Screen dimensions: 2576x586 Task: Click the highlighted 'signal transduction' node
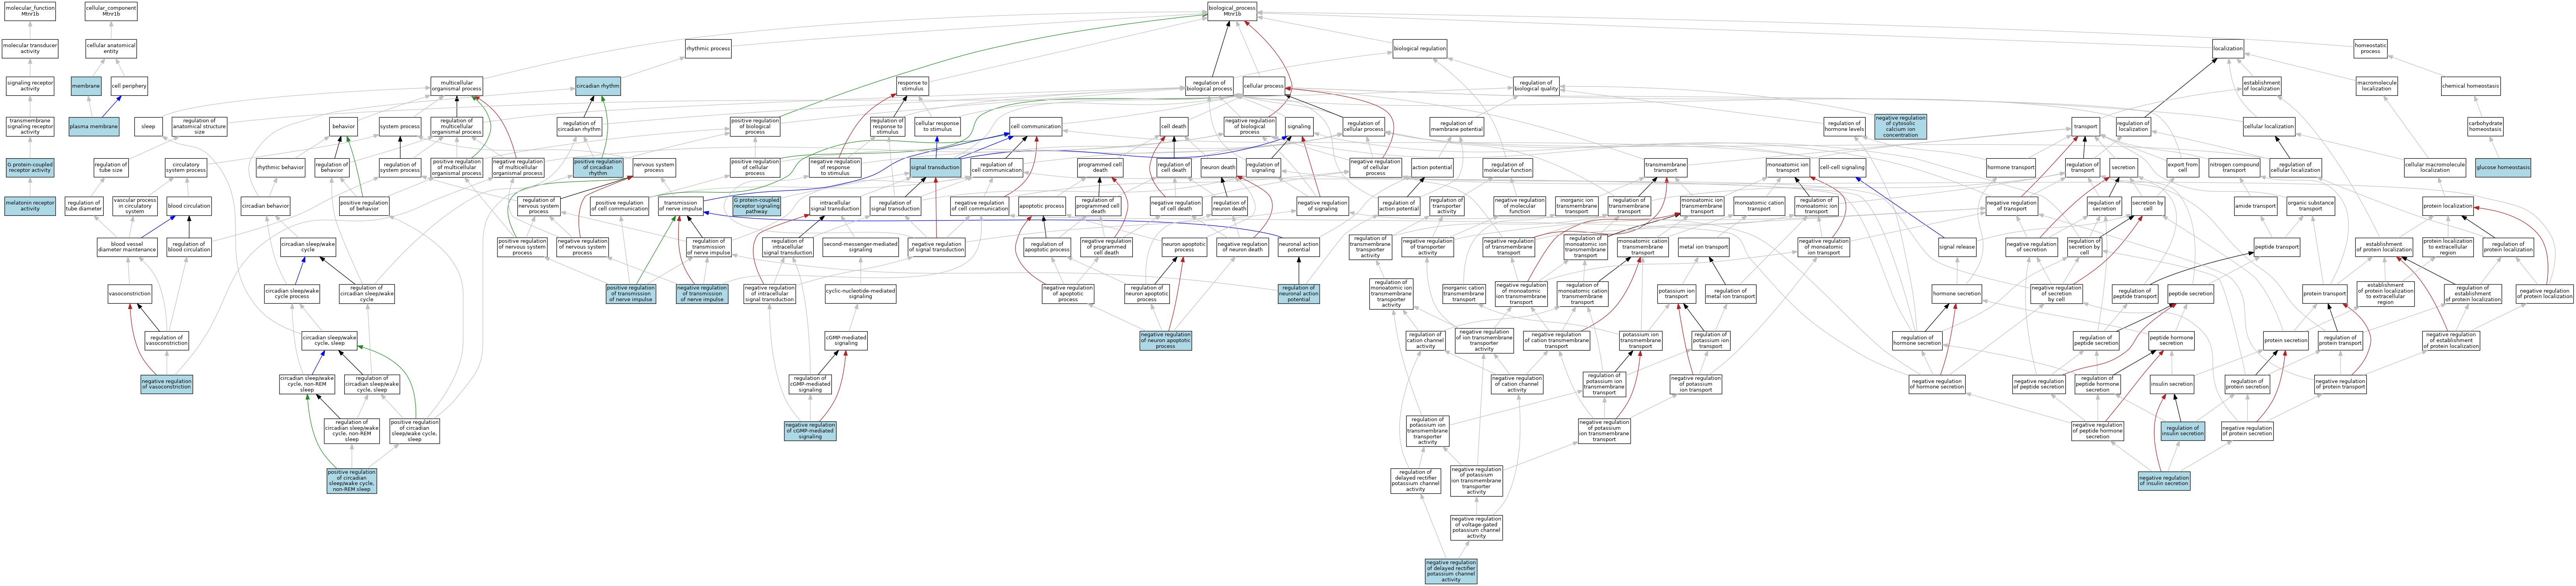tap(935, 167)
